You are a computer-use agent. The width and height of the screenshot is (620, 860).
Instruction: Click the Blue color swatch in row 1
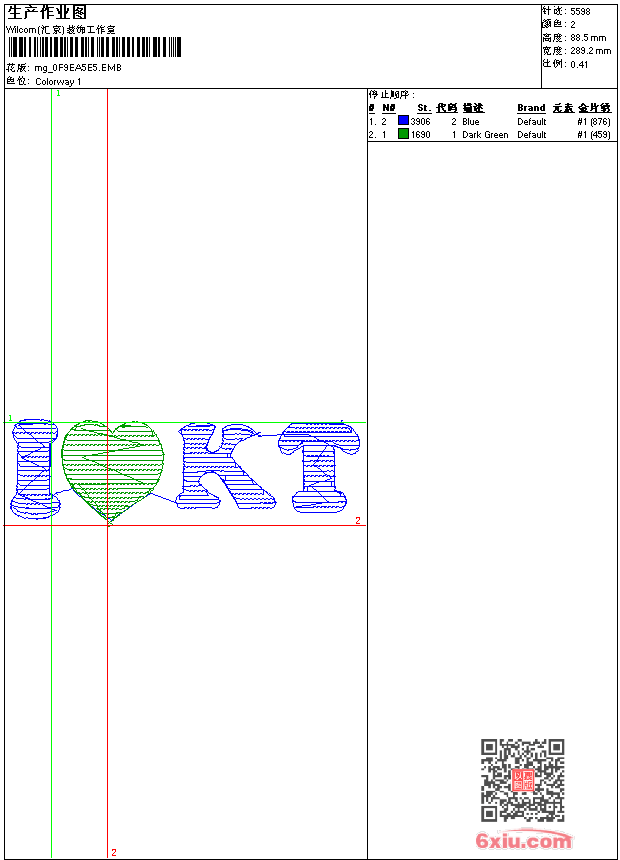[x=403, y=121]
